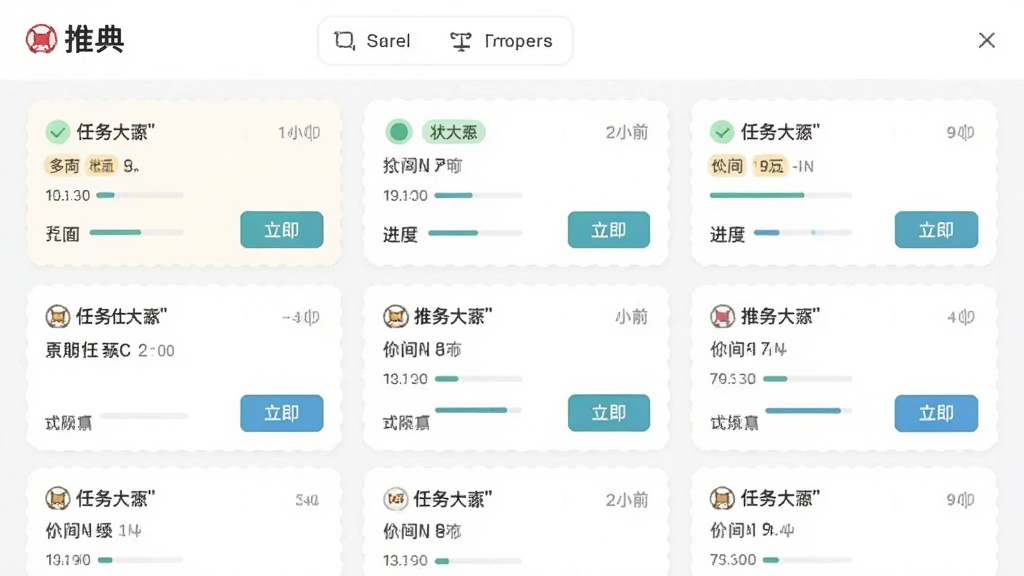Click 立即 on the 任务仕大添 card

[281, 413]
